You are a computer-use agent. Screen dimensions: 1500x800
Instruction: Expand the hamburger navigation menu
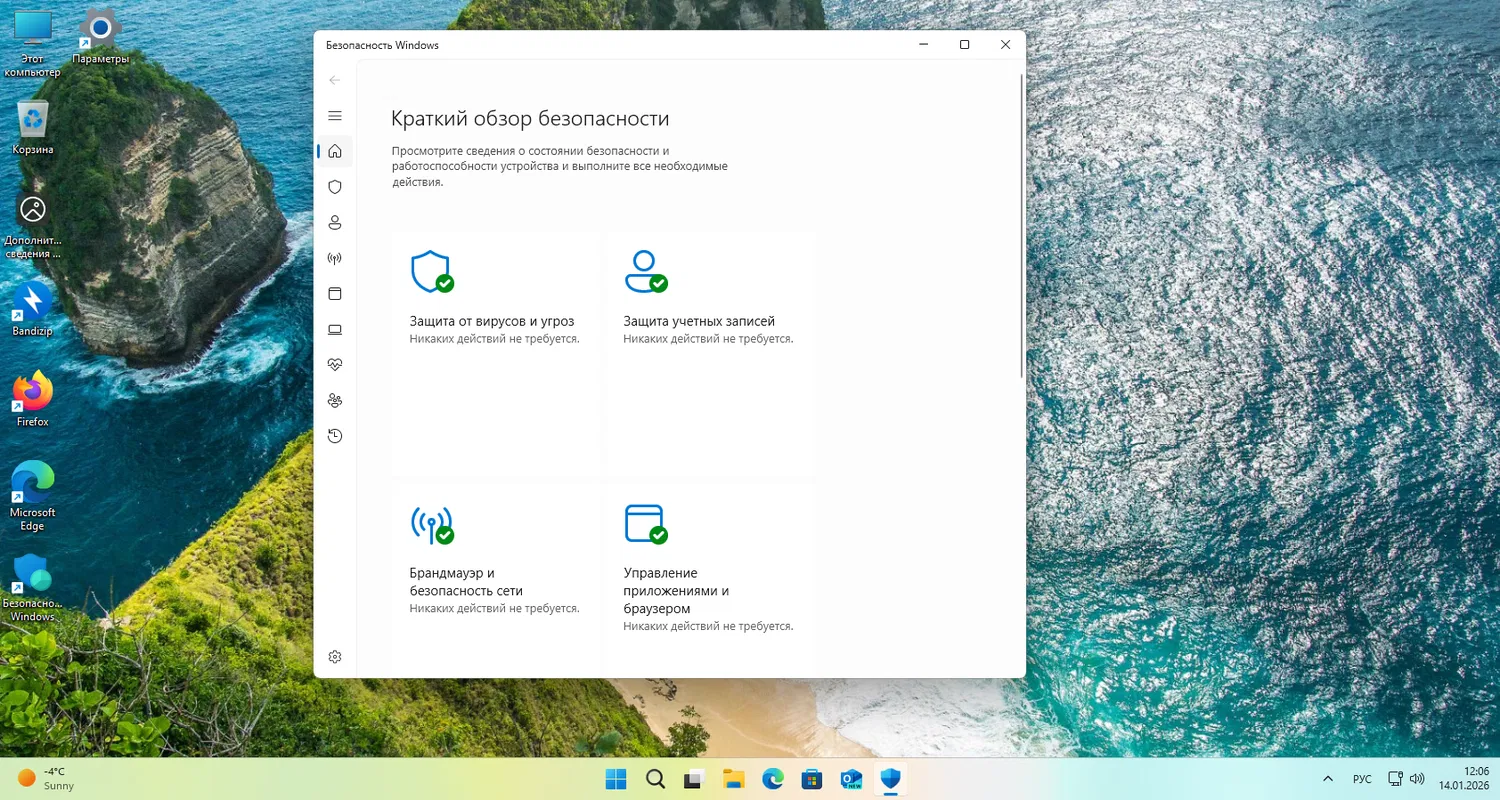(x=335, y=116)
